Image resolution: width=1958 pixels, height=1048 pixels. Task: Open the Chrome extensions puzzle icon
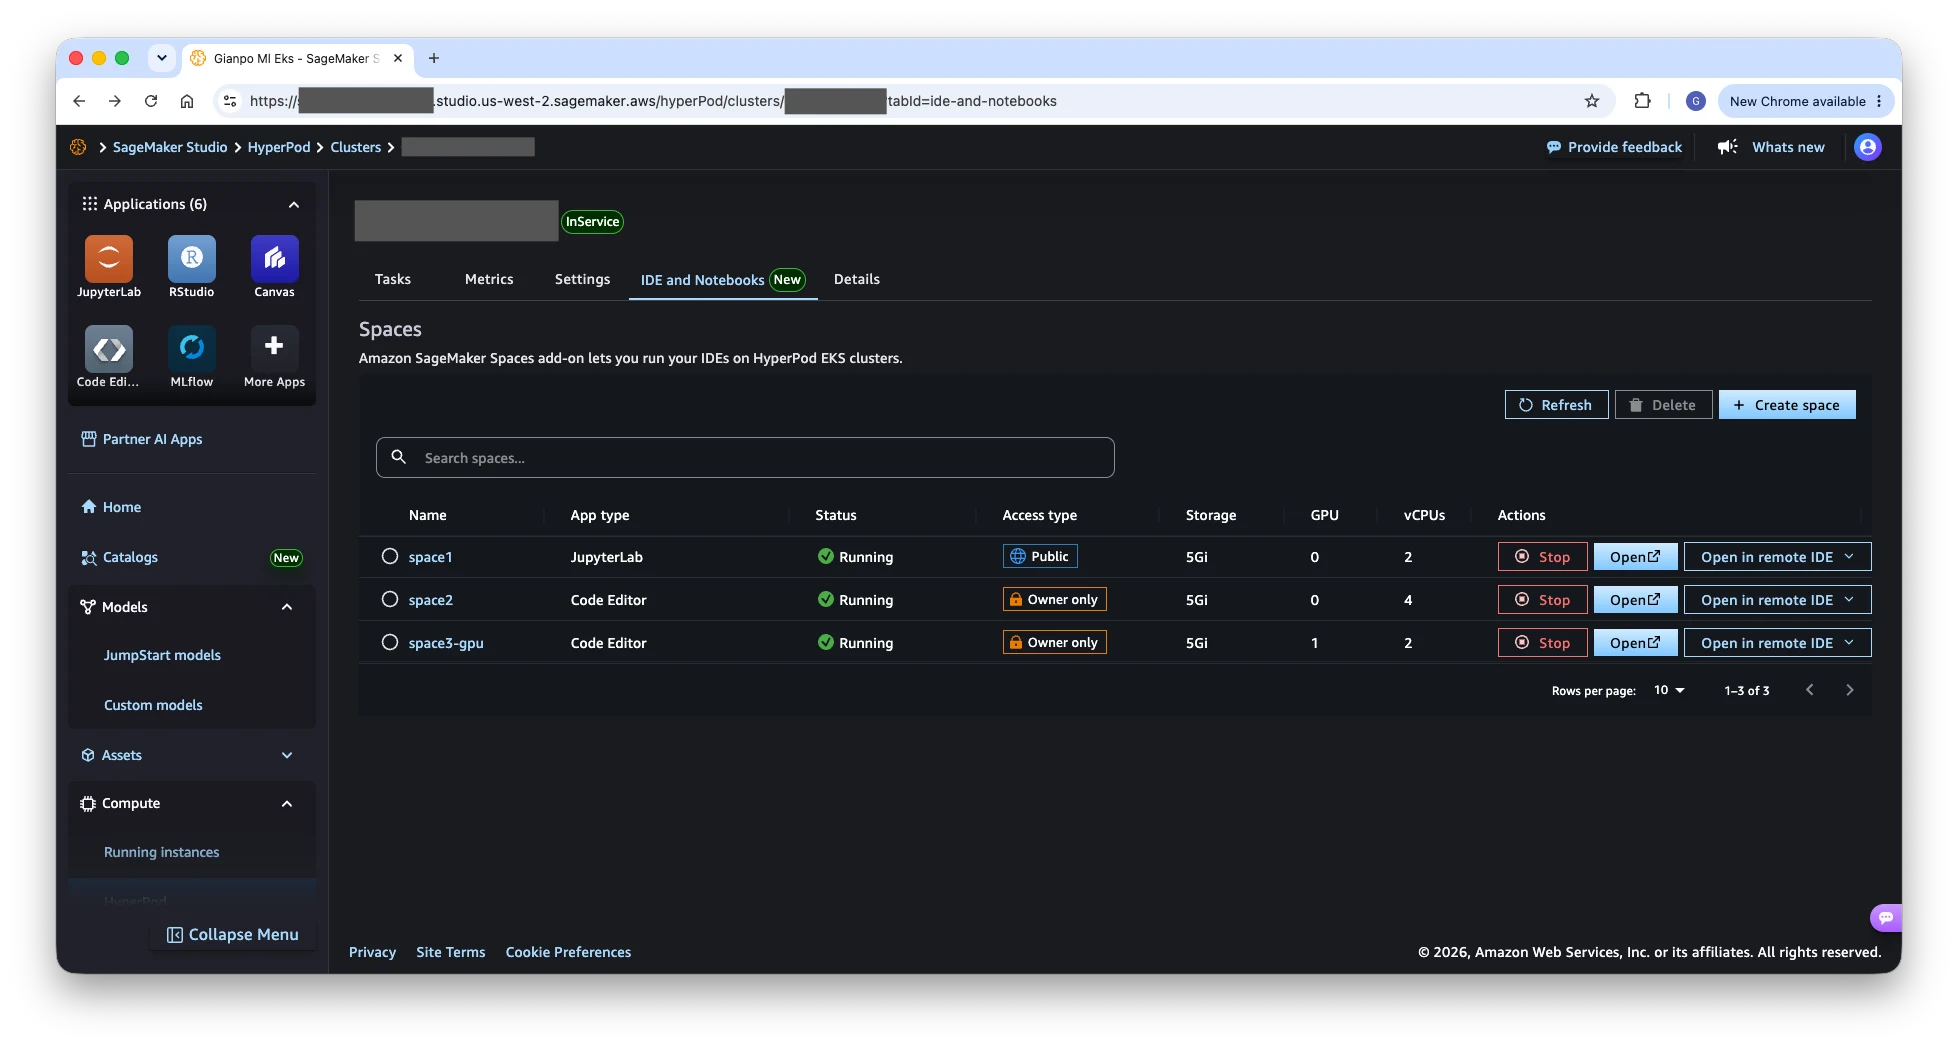coord(1642,101)
